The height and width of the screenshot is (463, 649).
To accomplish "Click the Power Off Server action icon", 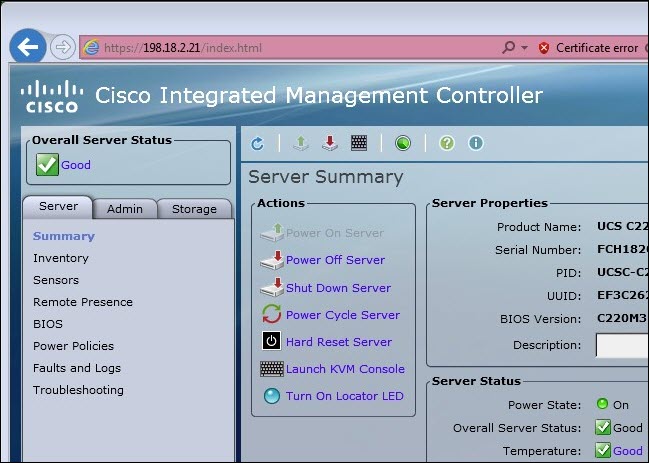I will tap(272, 260).
